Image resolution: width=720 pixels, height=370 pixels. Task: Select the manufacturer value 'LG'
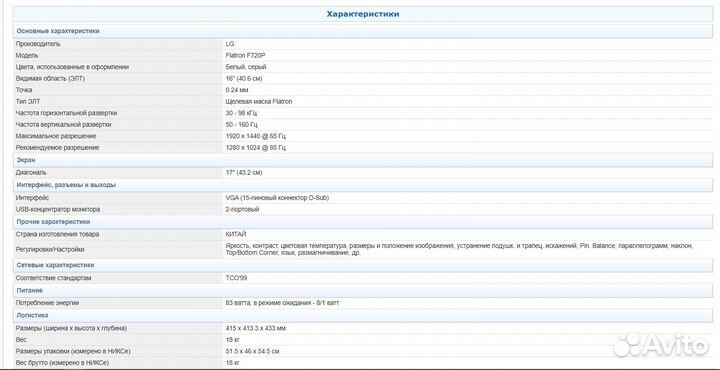tap(230, 44)
